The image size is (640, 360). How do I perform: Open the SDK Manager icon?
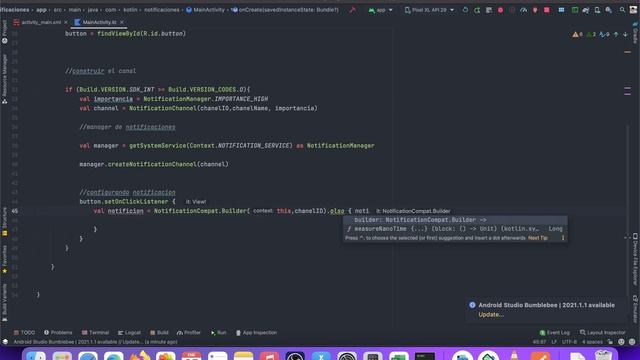coord(609,10)
